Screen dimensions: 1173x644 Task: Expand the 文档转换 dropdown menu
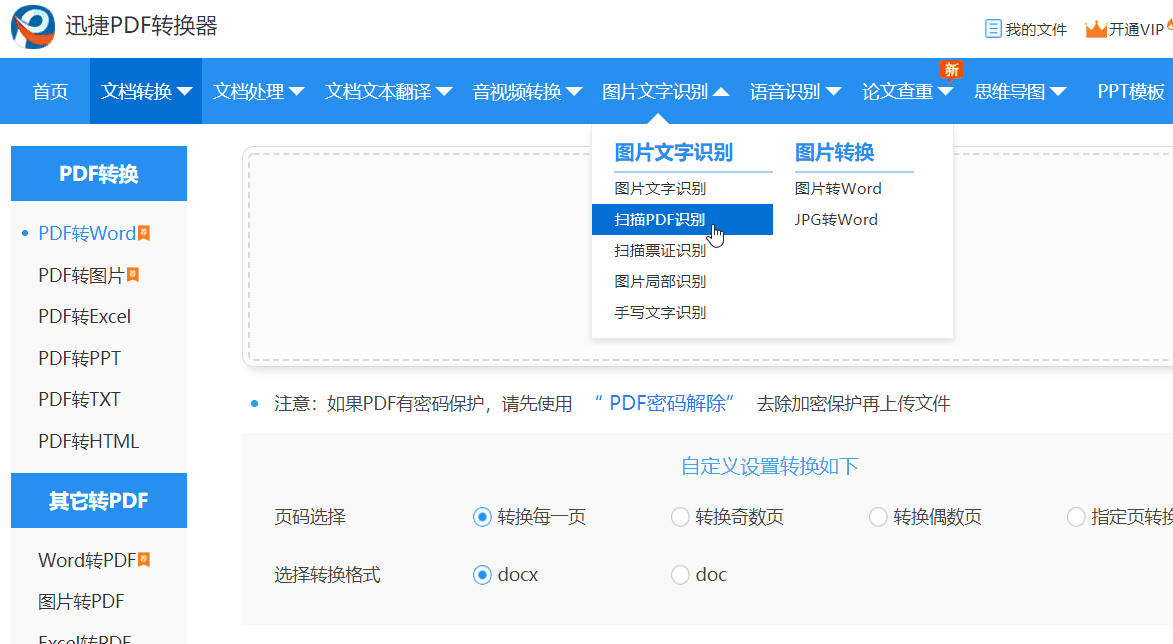145,91
